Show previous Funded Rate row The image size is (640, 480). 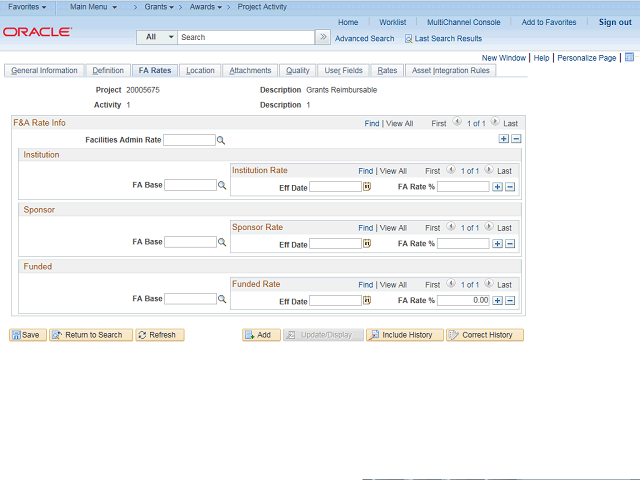tap(451, 283)
